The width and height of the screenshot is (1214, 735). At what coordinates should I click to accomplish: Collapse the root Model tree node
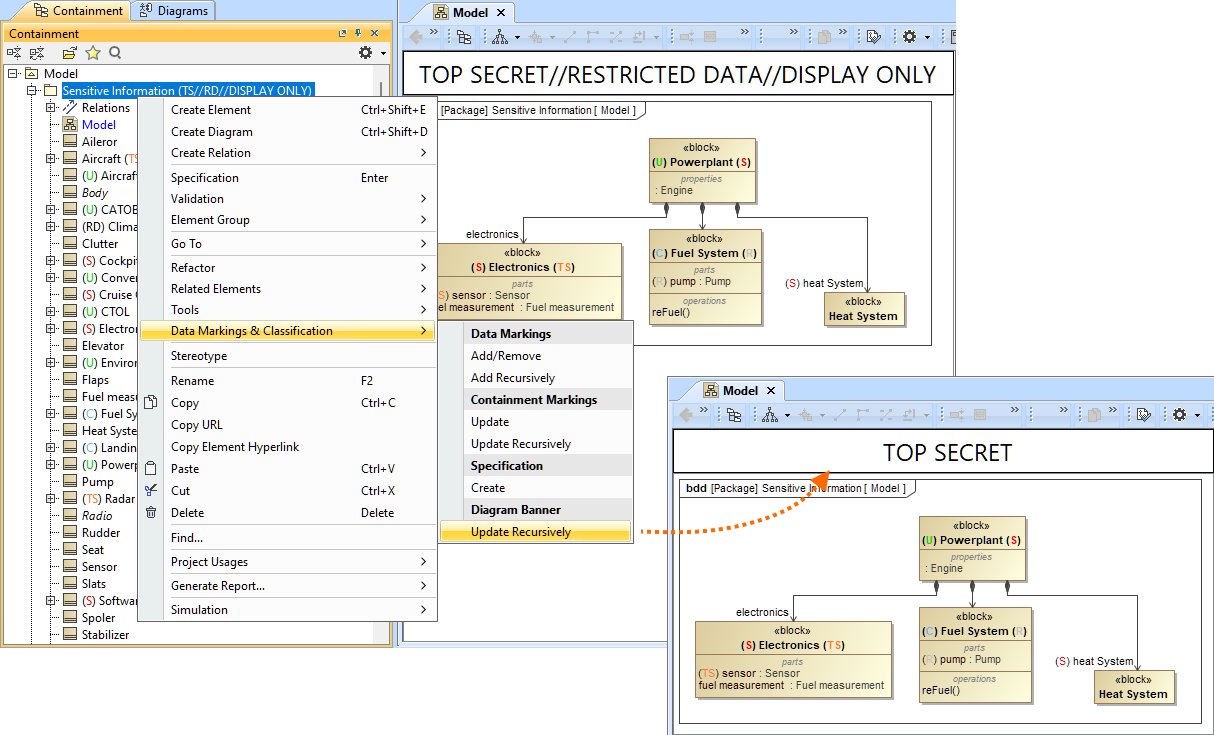tap(13, 74)
